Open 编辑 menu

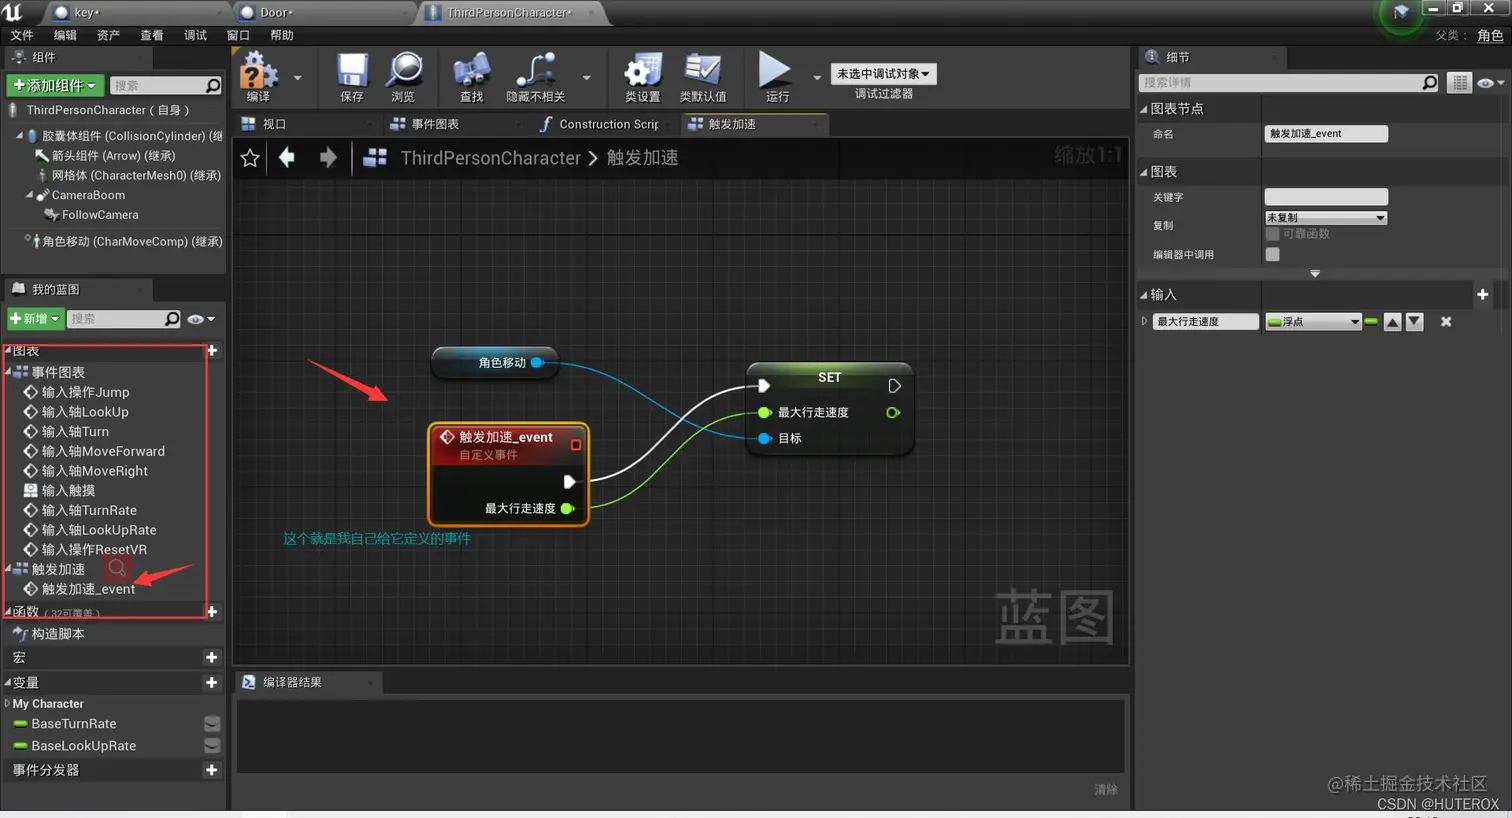[65, 35]
